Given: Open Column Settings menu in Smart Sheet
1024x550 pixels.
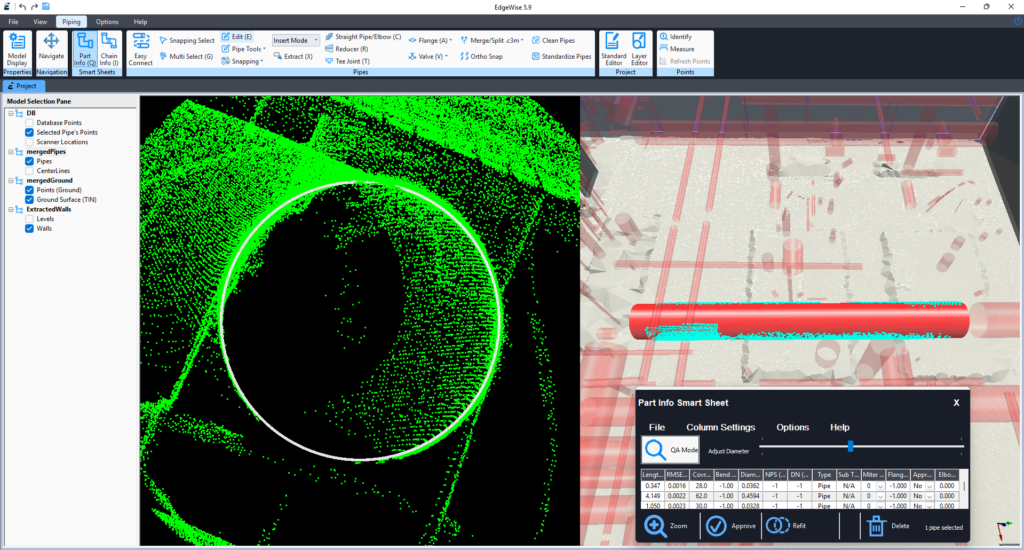Looking at the screenshot, I should (x=720, y=427).
